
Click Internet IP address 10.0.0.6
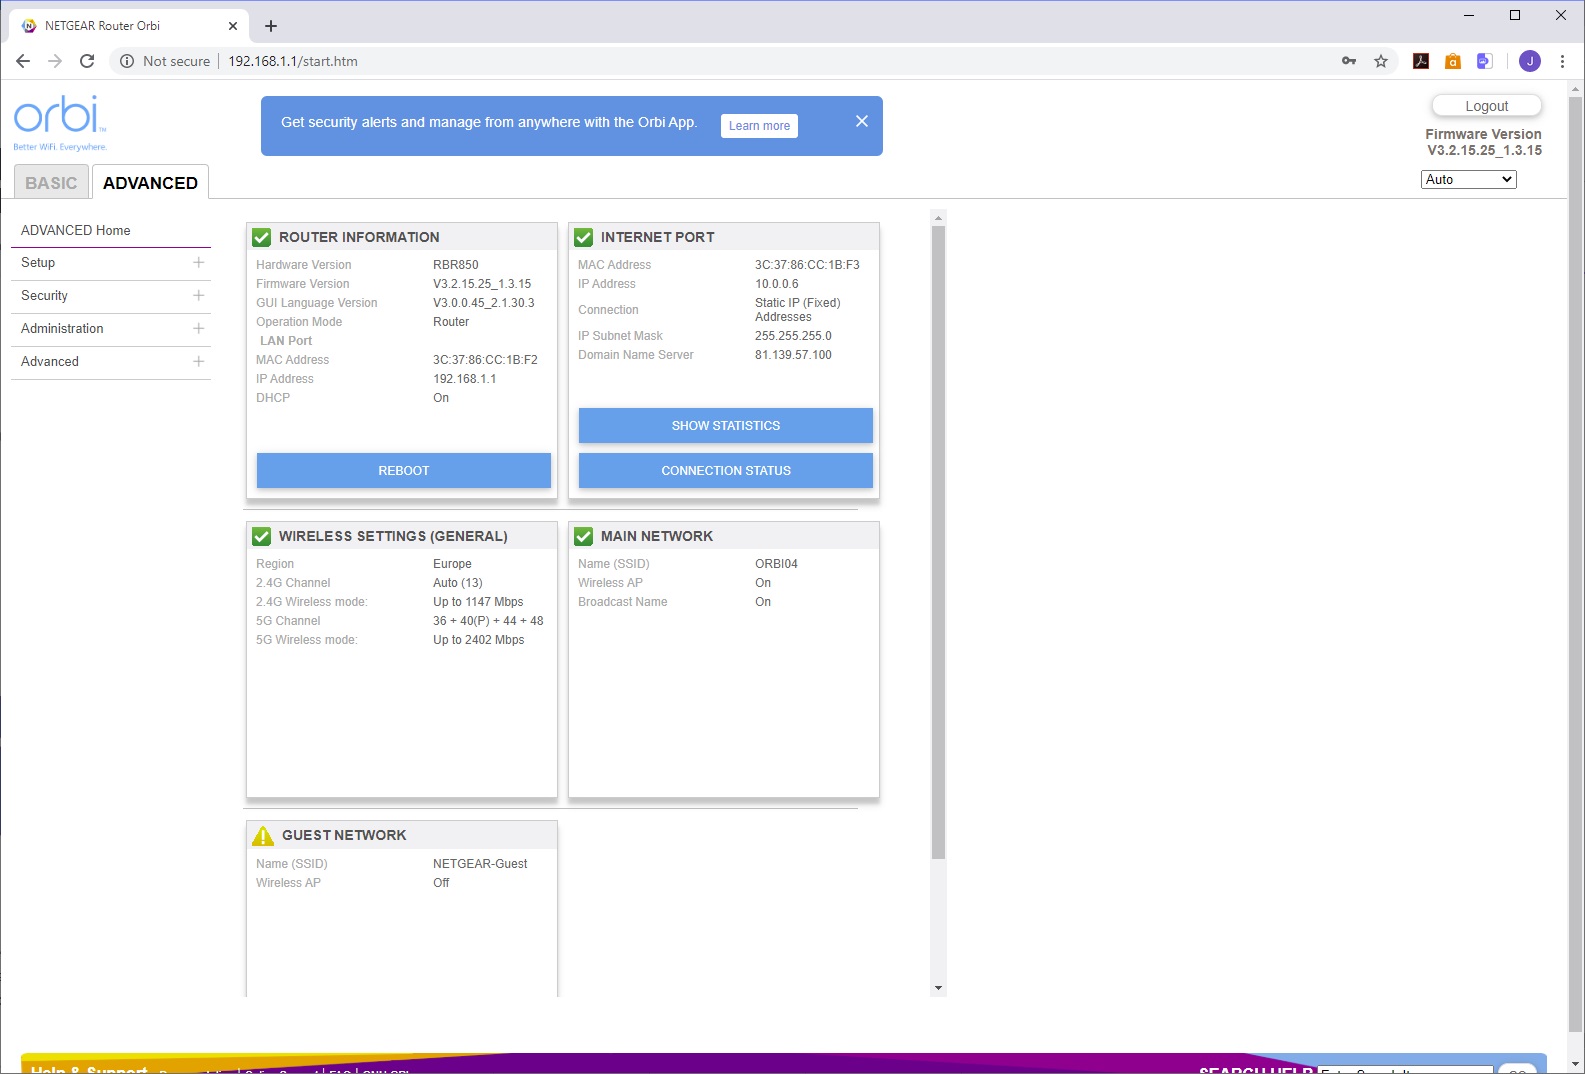coord(777,284)
